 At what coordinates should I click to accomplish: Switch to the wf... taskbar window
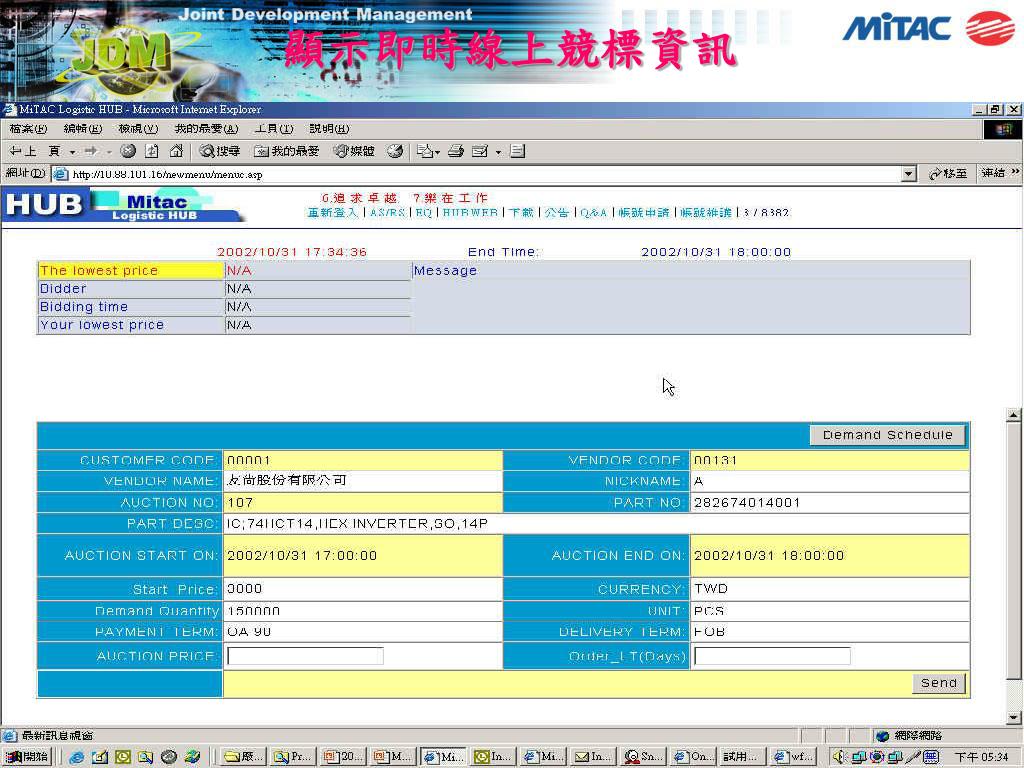[793, 756]
